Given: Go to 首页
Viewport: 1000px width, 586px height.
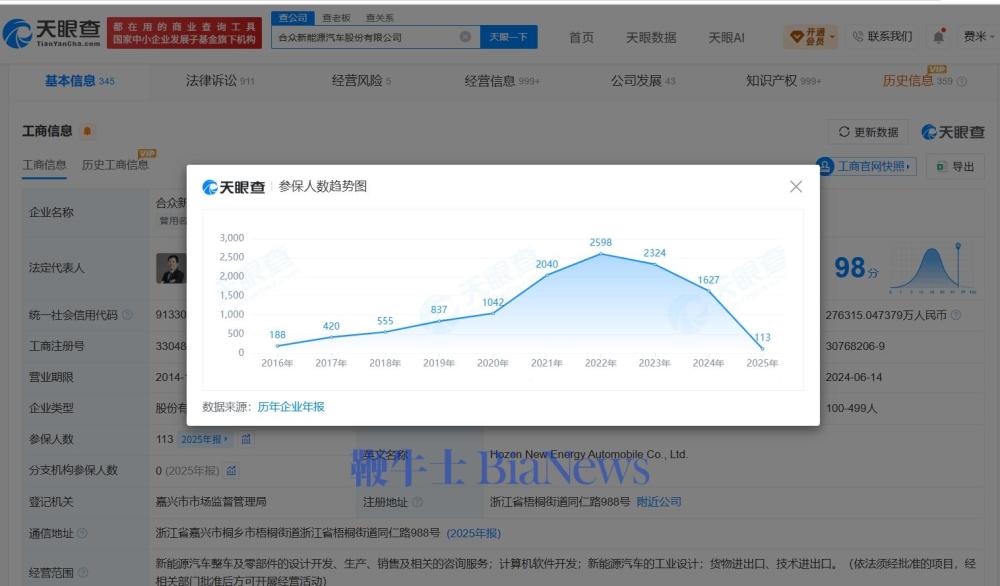Looking at the screenshot, I should tap(581, 38).
